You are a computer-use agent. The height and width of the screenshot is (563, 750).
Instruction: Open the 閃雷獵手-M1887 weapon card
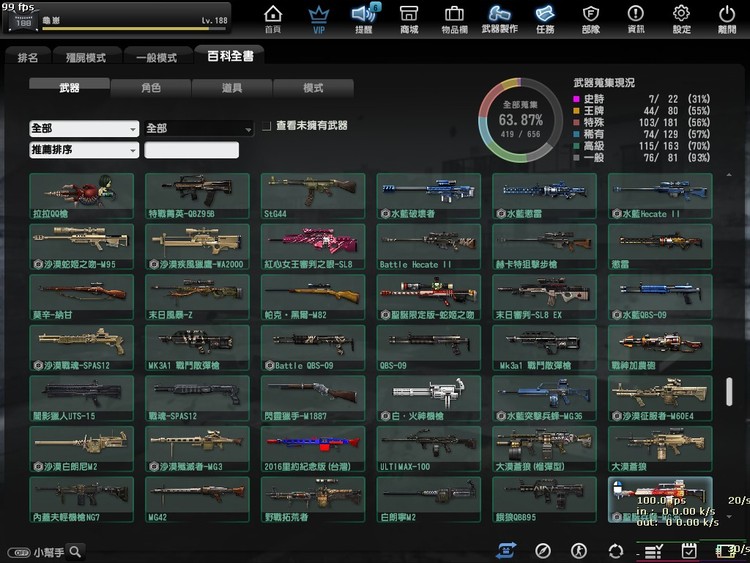click(313, 399)
